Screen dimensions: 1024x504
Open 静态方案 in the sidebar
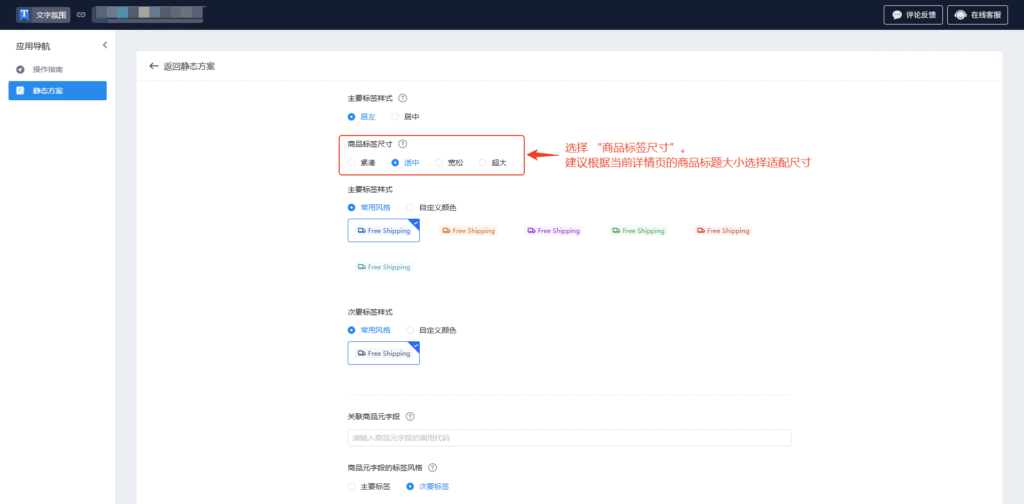[x=57, y=91]
